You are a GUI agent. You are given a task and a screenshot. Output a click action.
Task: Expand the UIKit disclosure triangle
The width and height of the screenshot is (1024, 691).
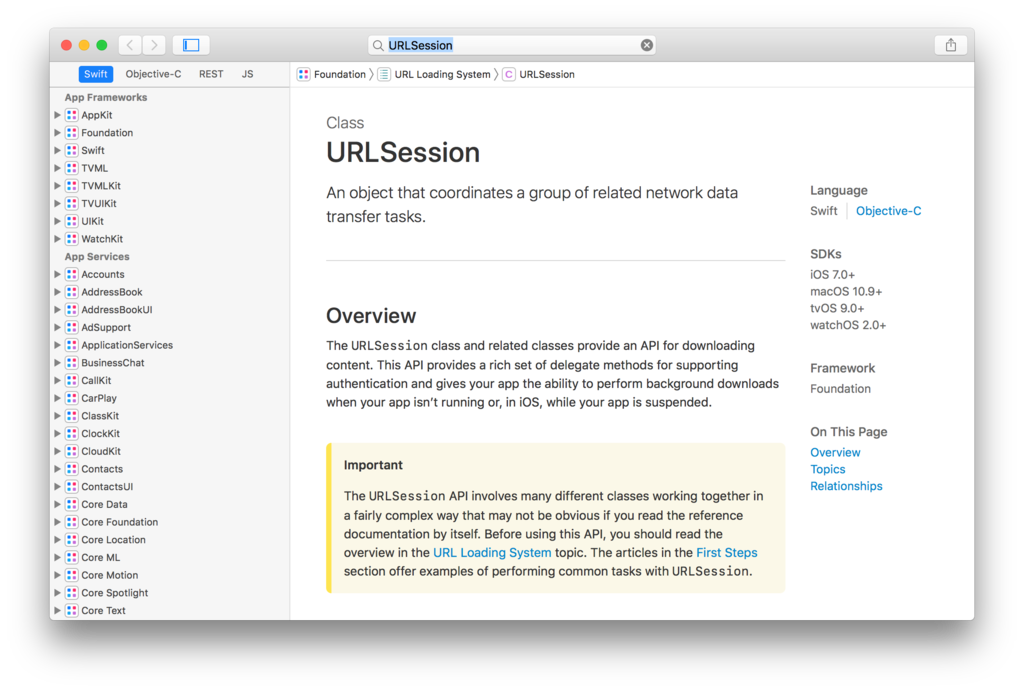tap(57, 221)
